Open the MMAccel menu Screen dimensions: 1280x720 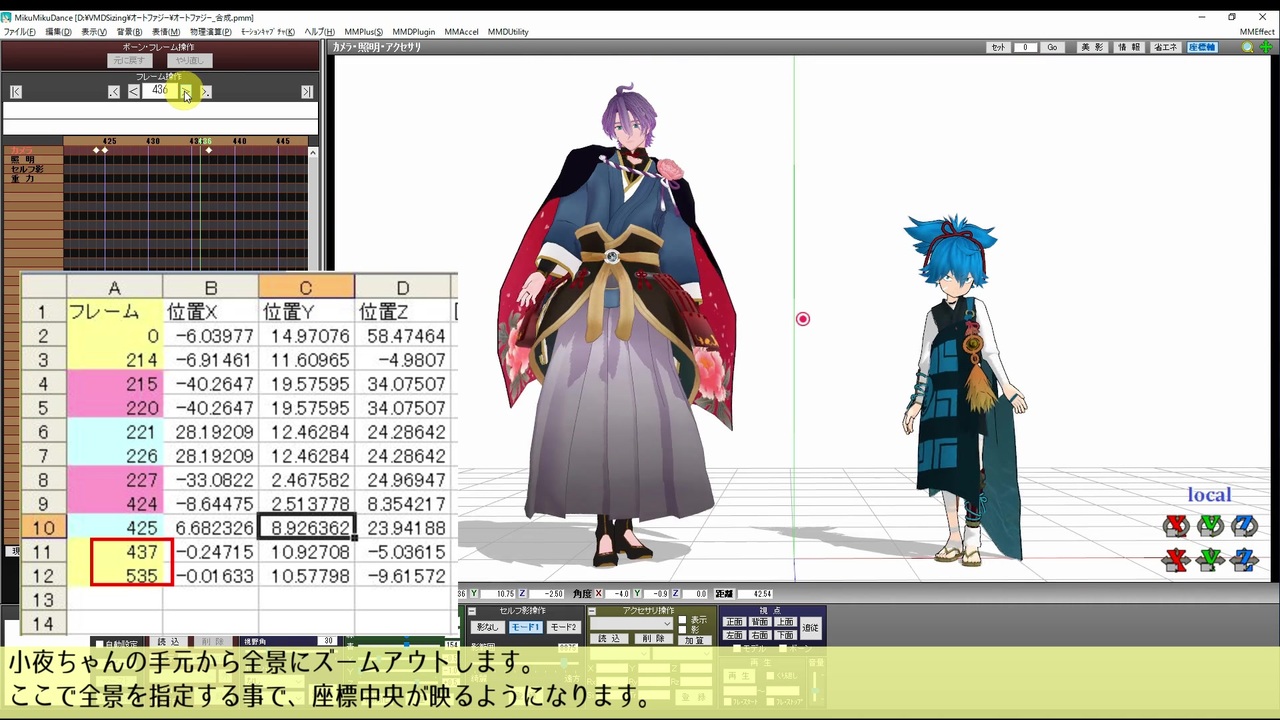tap(461, 32)
